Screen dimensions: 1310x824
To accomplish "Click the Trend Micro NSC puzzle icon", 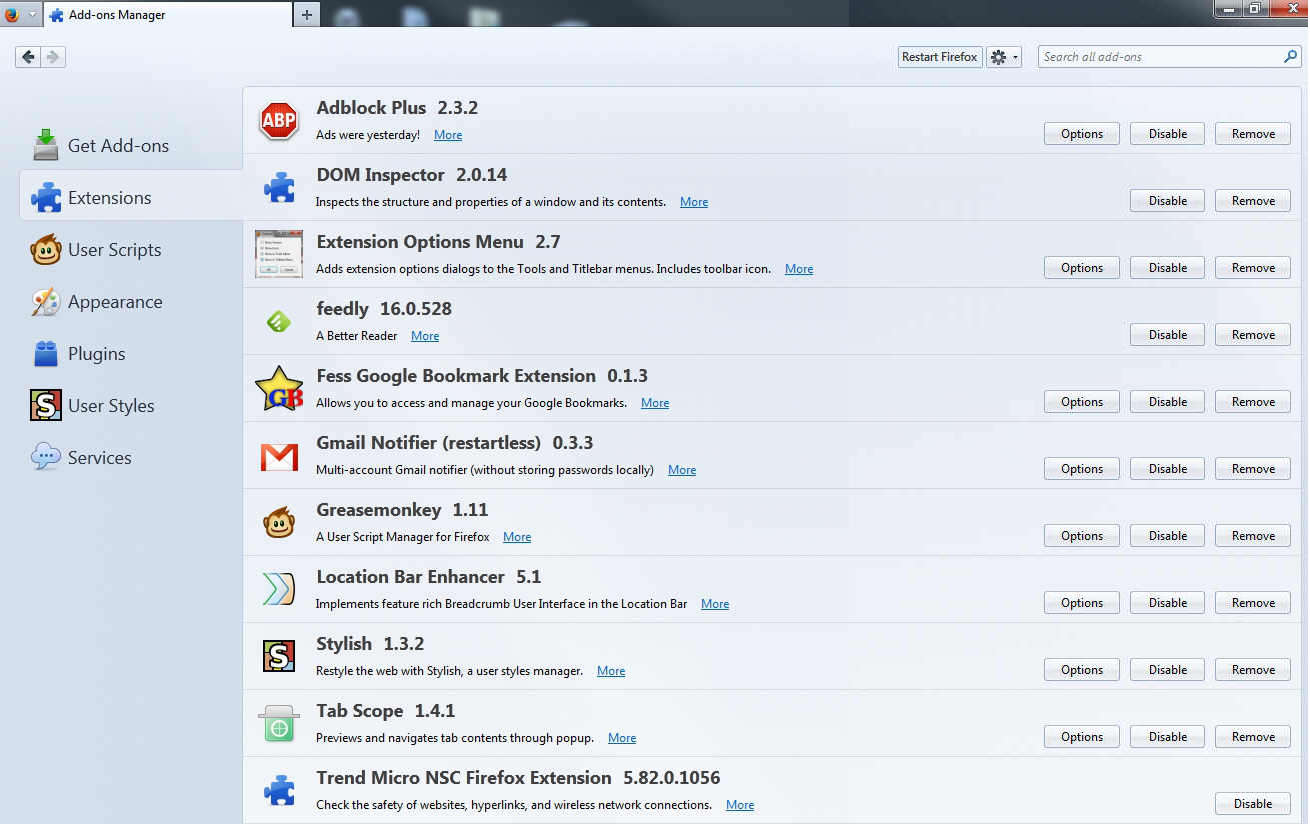I will coord(279,790).
